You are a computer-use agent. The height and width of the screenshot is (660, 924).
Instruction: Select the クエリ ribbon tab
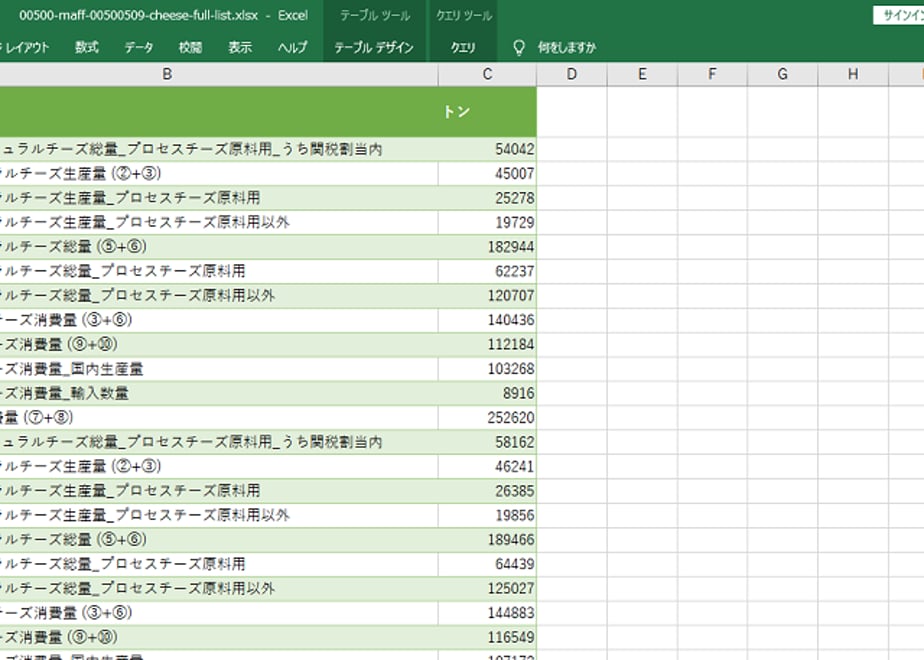pyautogui.click(x=463, y=48)
